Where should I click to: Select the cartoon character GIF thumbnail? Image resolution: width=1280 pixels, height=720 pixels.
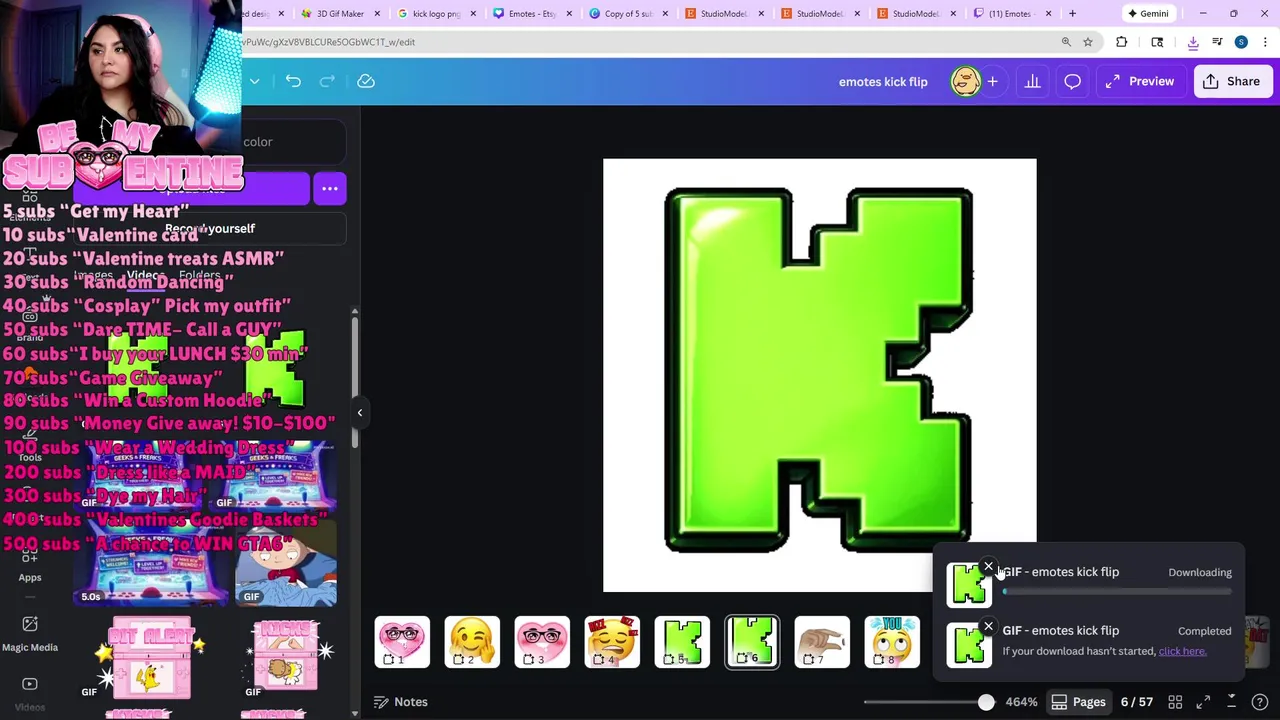coord(286,565)
